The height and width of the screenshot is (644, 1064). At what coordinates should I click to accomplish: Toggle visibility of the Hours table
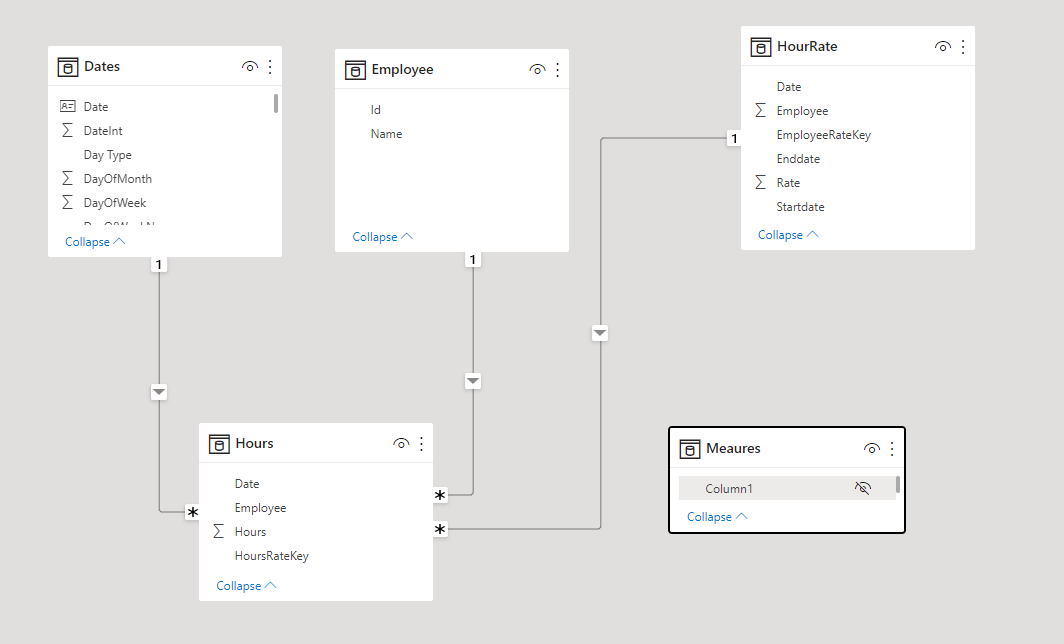tap(401, 444)
